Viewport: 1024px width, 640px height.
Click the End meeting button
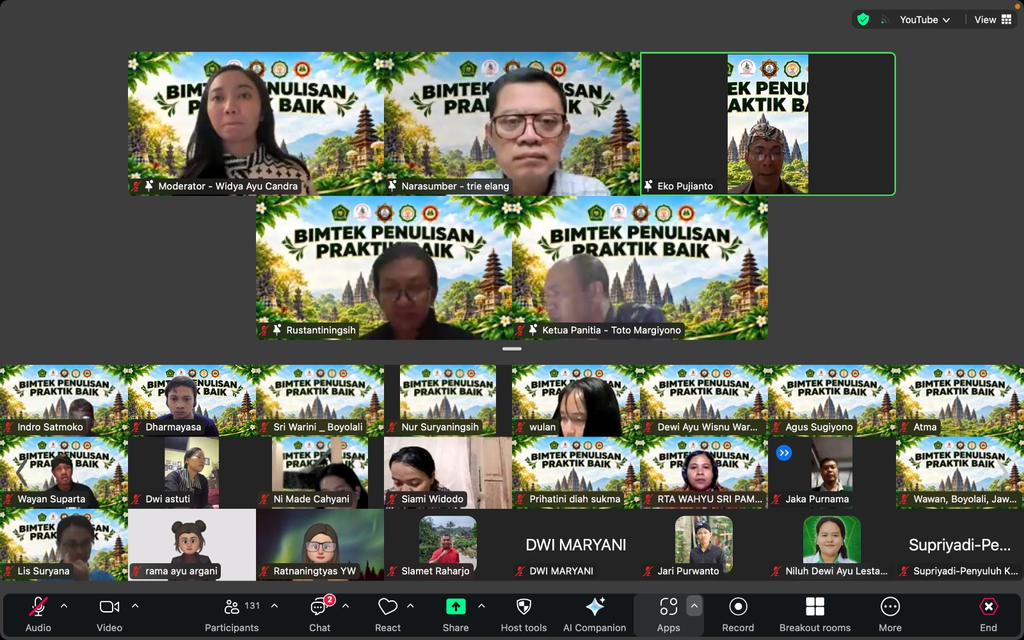click(x=988, y=615)
